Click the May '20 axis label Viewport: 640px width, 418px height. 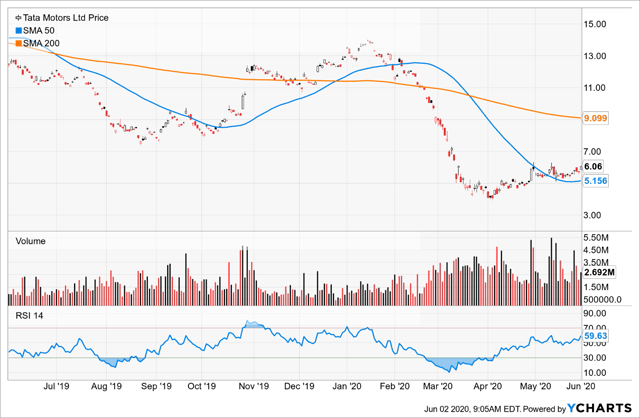[535, 386]
